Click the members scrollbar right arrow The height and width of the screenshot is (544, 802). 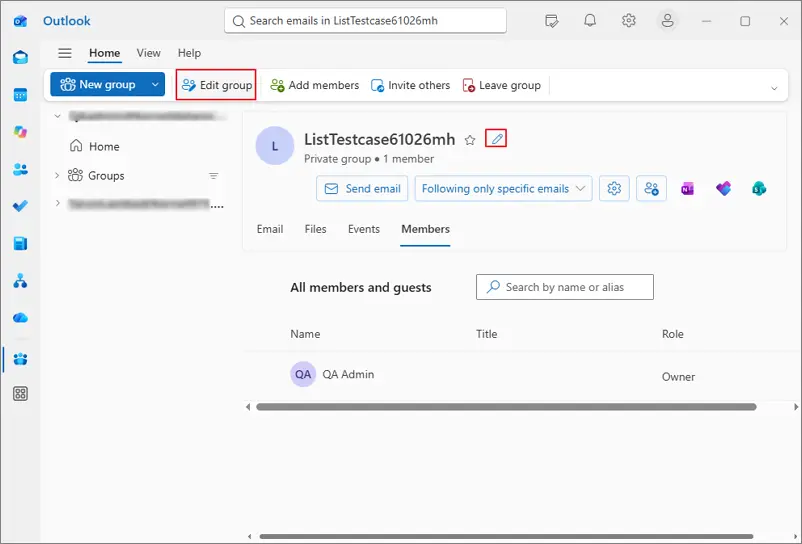pos(796,407)
